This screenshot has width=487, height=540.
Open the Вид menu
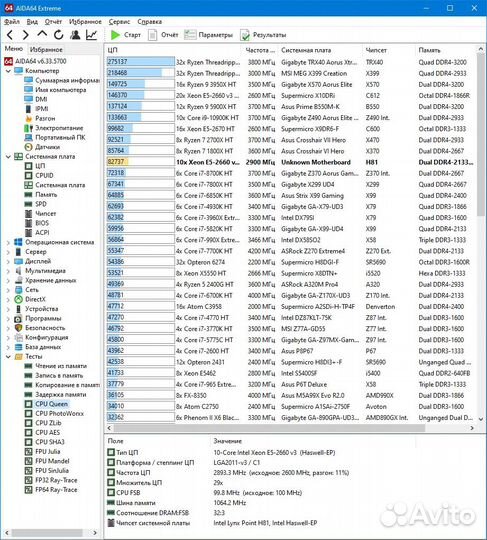[32, 22]
